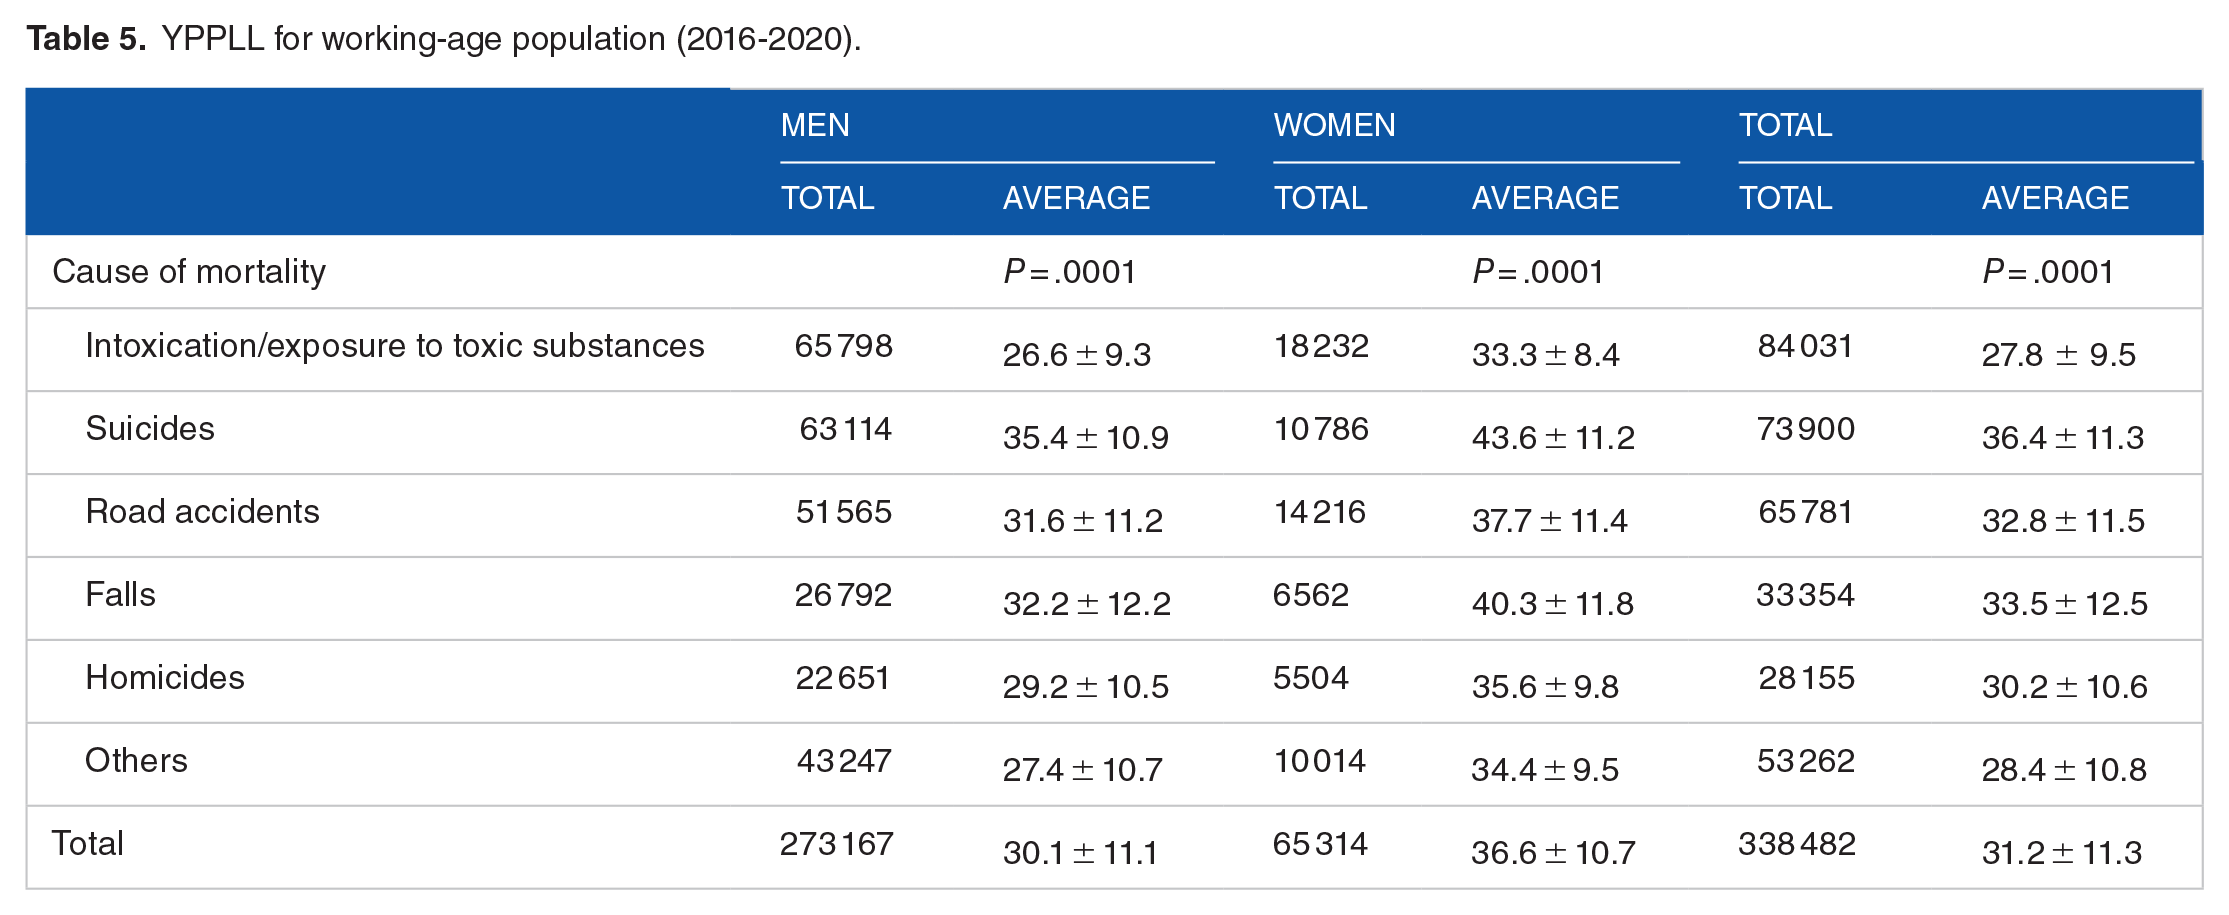Select the overall average 31.2 ± 11.3
The width and height of the screenshot is (2229, 915).
pyautogui.click(x=2062, y=852)
